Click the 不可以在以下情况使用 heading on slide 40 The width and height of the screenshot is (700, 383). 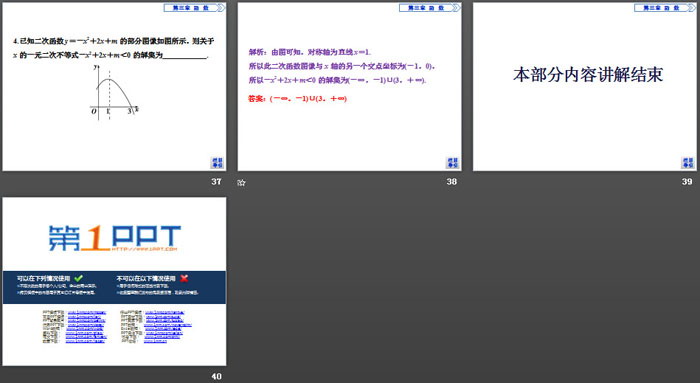[146, 278]
